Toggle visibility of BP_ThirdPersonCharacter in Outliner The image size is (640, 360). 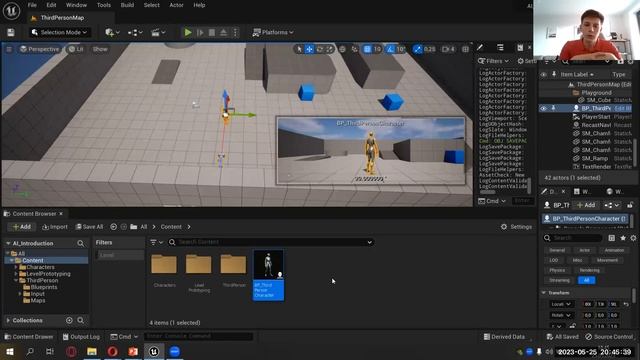[543, 108]
